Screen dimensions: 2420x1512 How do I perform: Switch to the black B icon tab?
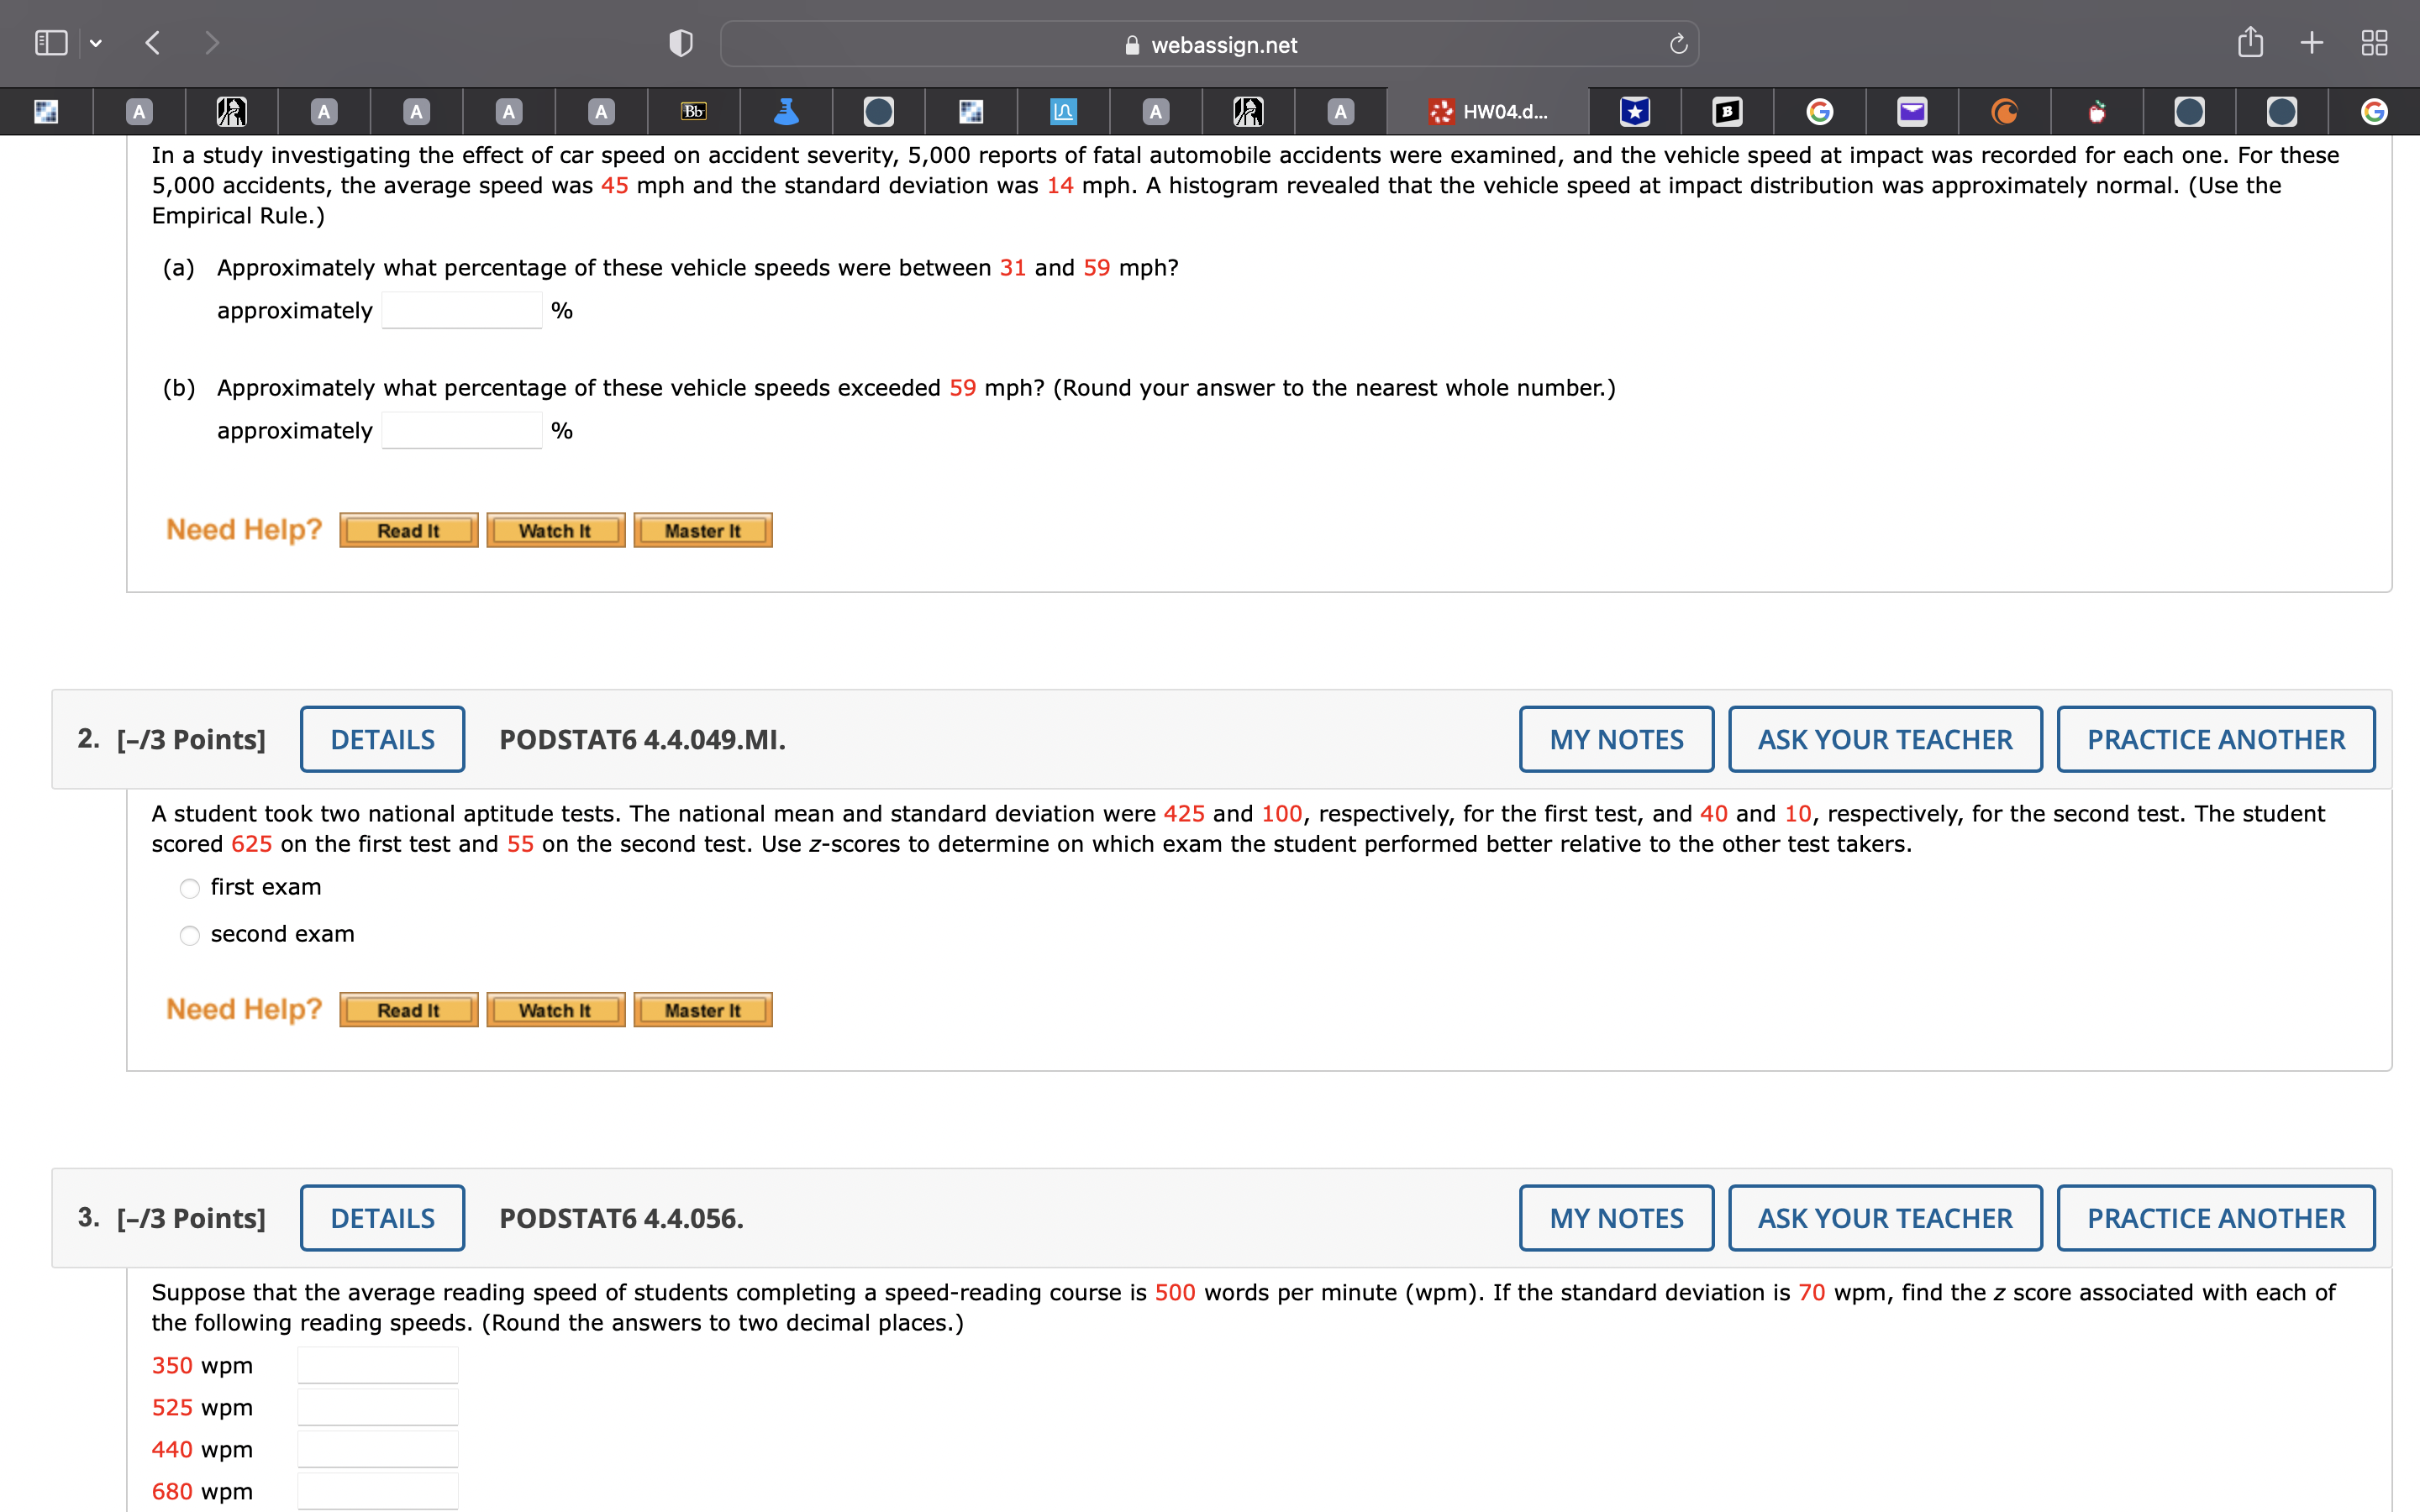tap(1727, 111)
